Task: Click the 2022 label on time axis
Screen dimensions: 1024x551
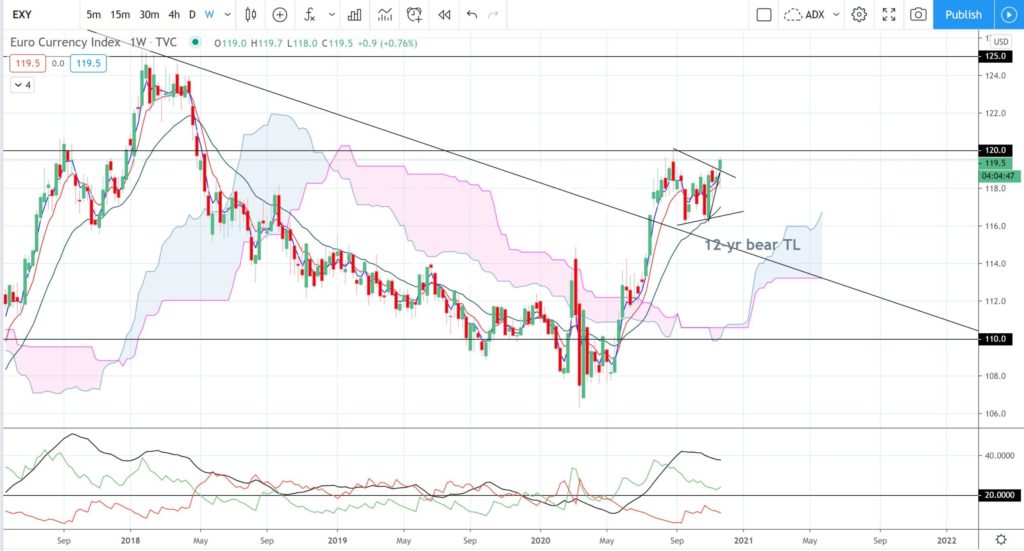Action: 946,541
